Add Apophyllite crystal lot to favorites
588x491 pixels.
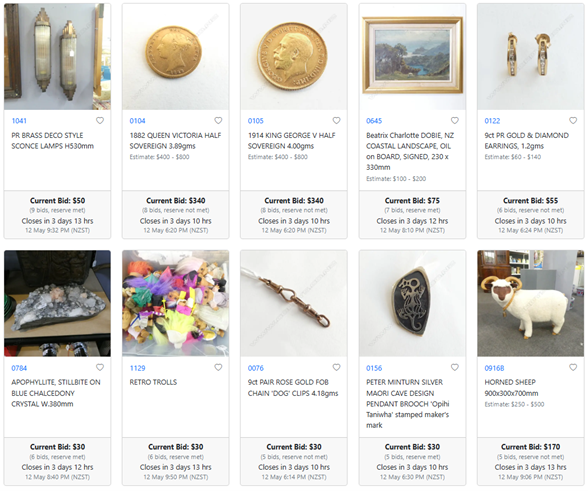tap(100, 367)
